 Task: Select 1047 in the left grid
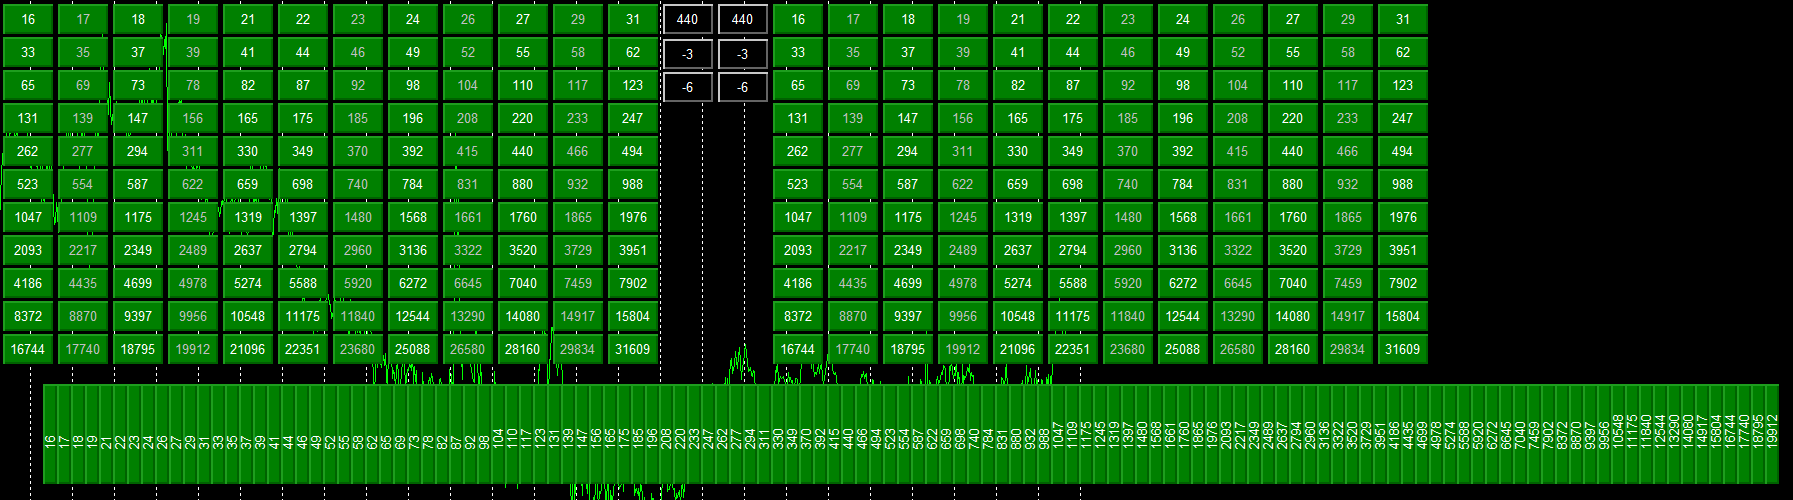pos(28,217)
